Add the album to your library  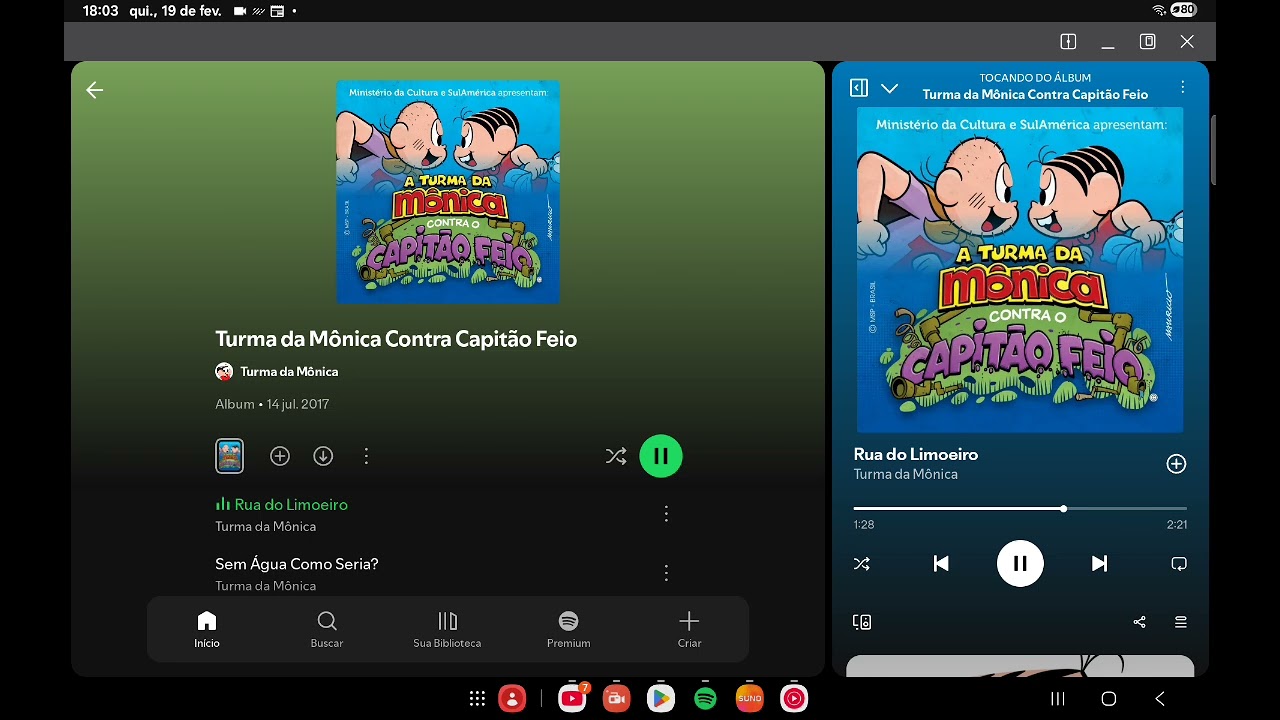pos(280,456)
